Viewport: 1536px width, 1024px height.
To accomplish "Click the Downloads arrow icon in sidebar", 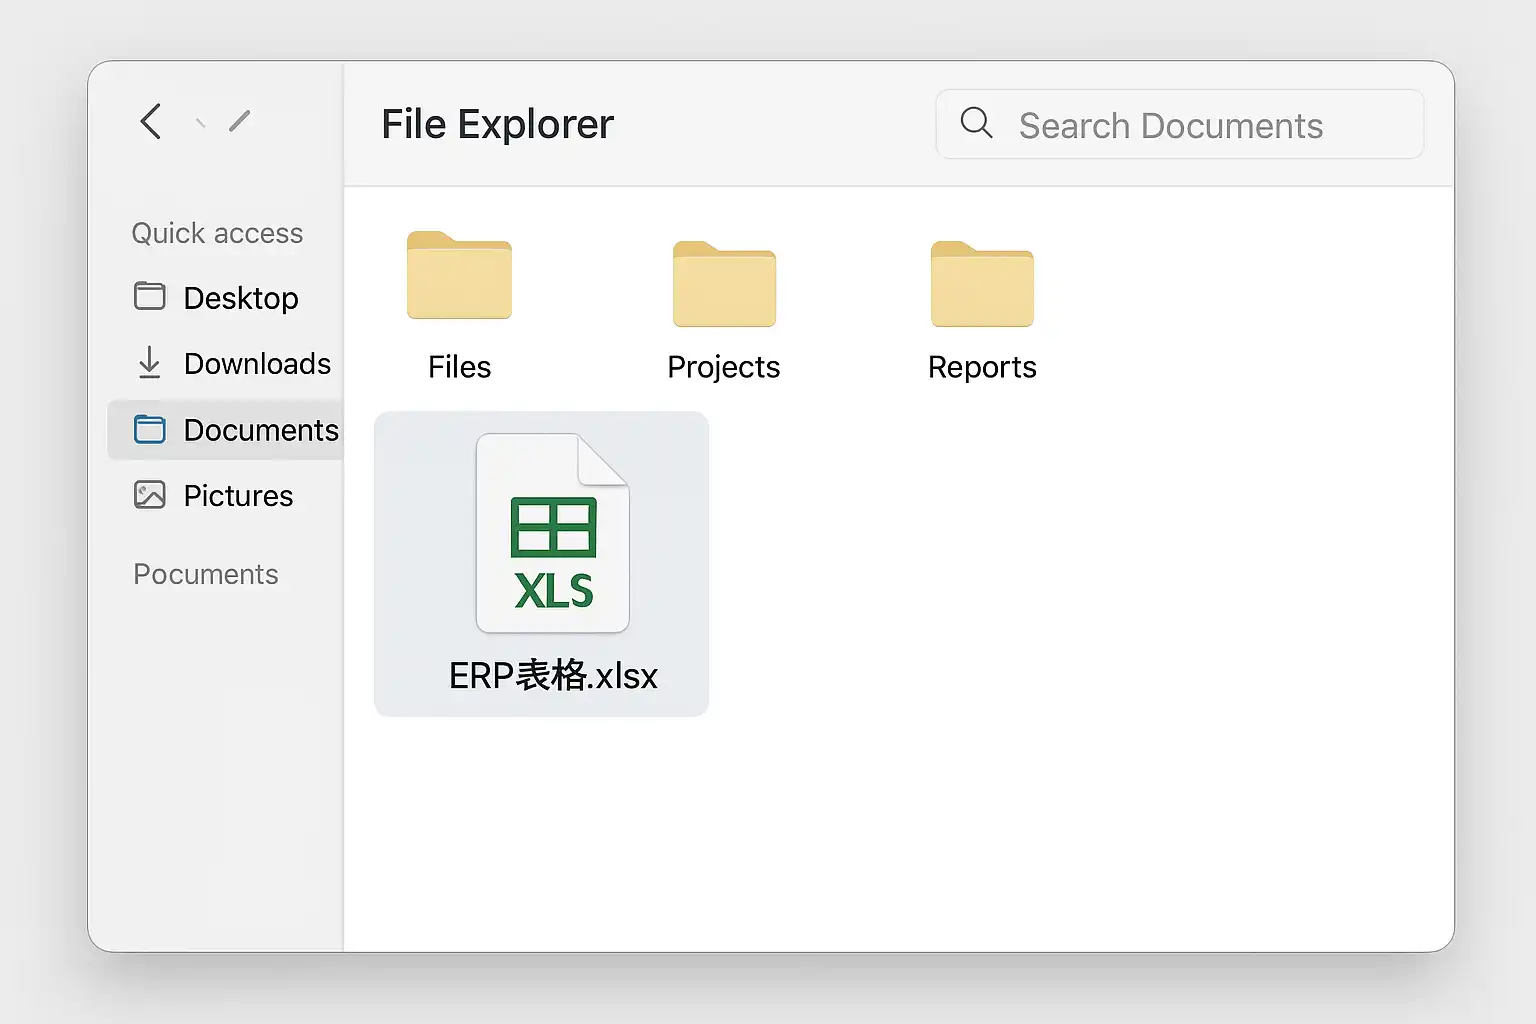I will (x=149, y=362).
